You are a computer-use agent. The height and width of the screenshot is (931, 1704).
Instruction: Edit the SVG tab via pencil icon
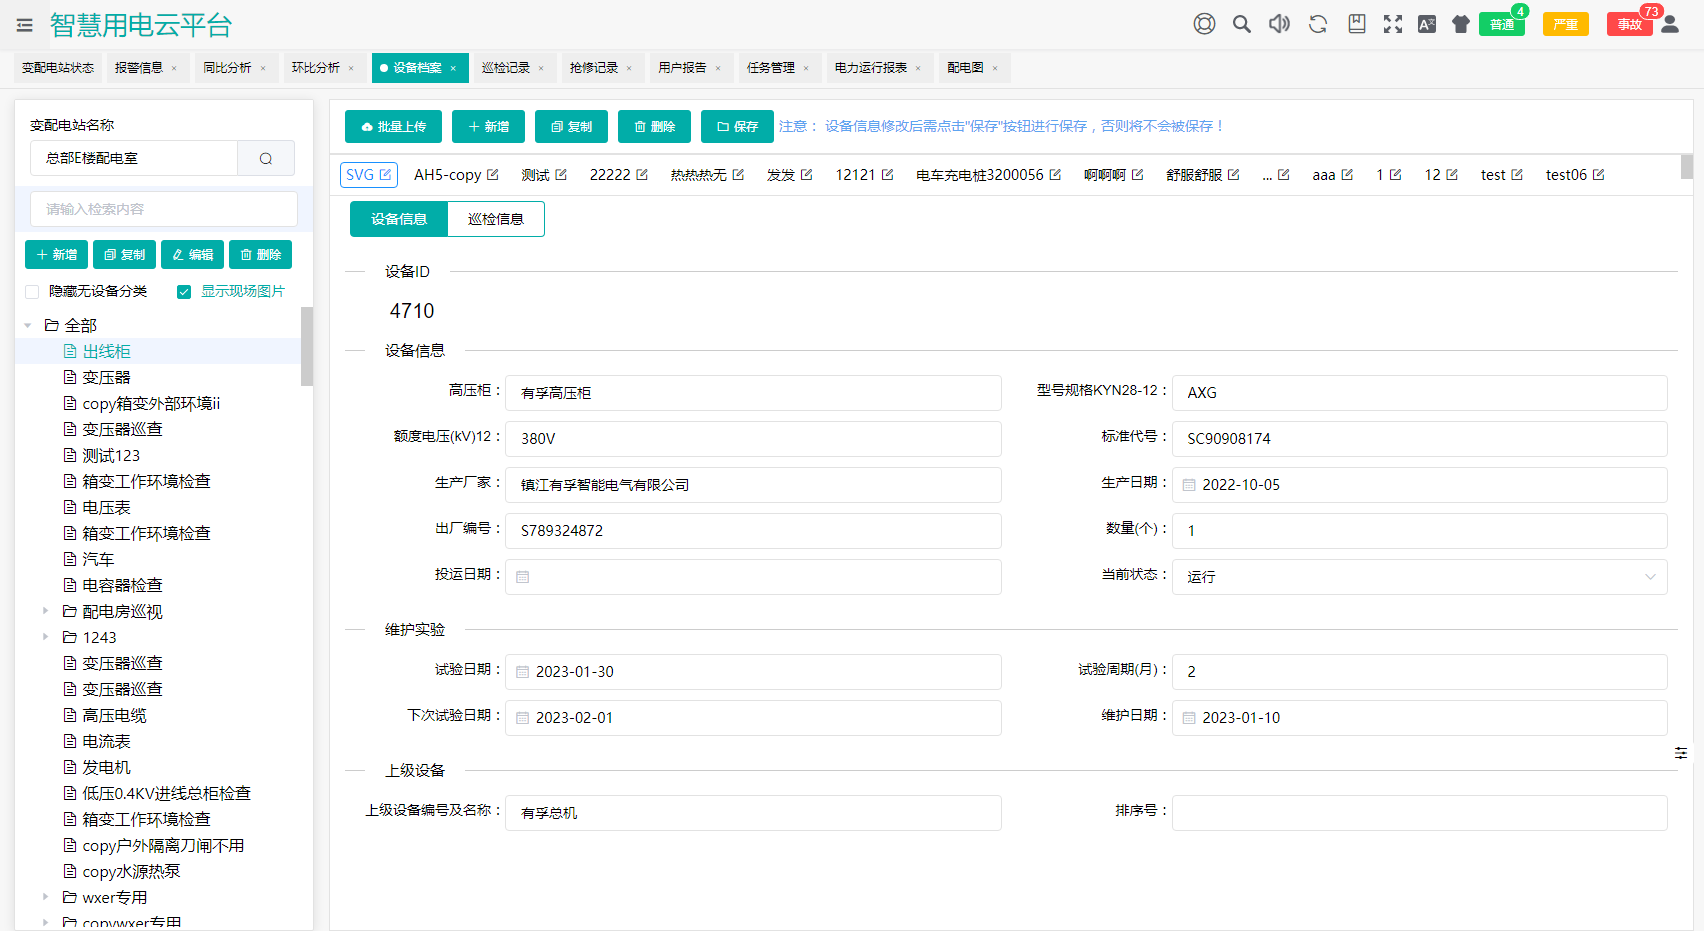coord(385,174)
